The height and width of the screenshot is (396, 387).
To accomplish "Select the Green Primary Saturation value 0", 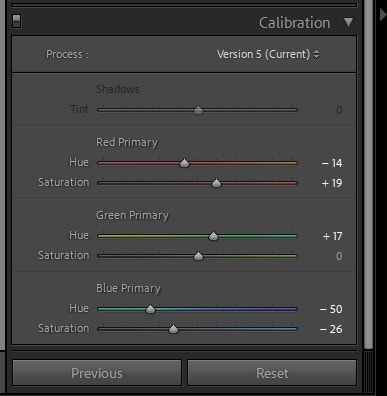I will 339,256.
